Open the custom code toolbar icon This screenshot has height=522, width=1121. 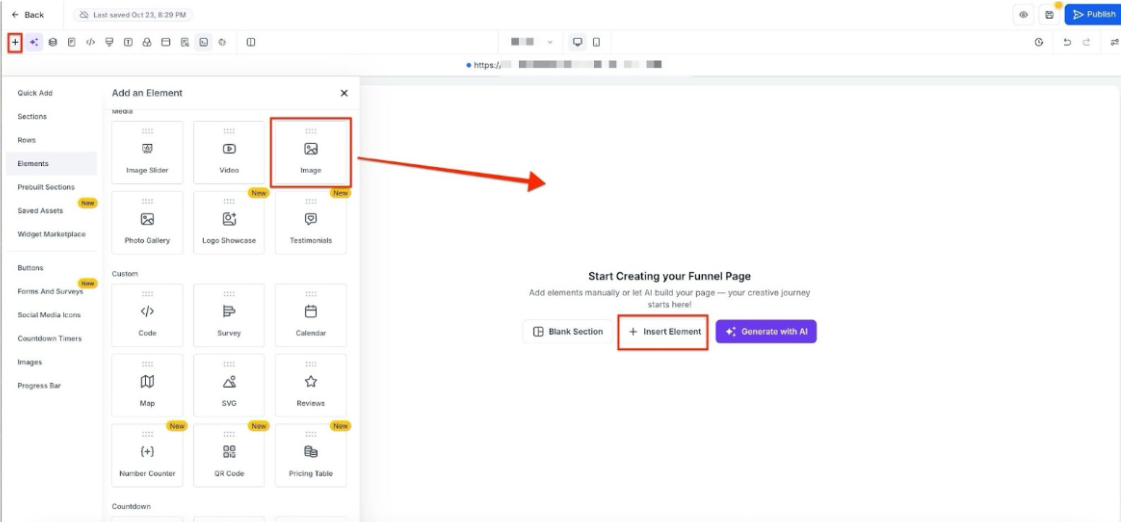point(90,42)
